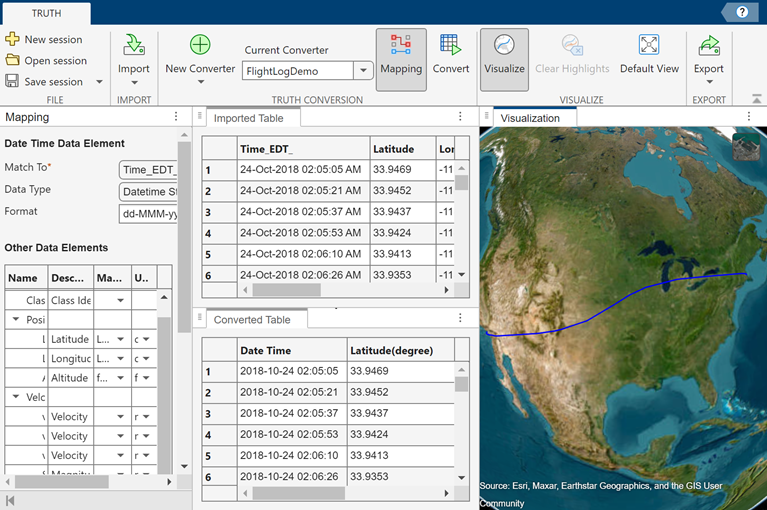The image size is (767, 510).
Task: Open the Current Converter dropdown
Action: coord(363,70)
